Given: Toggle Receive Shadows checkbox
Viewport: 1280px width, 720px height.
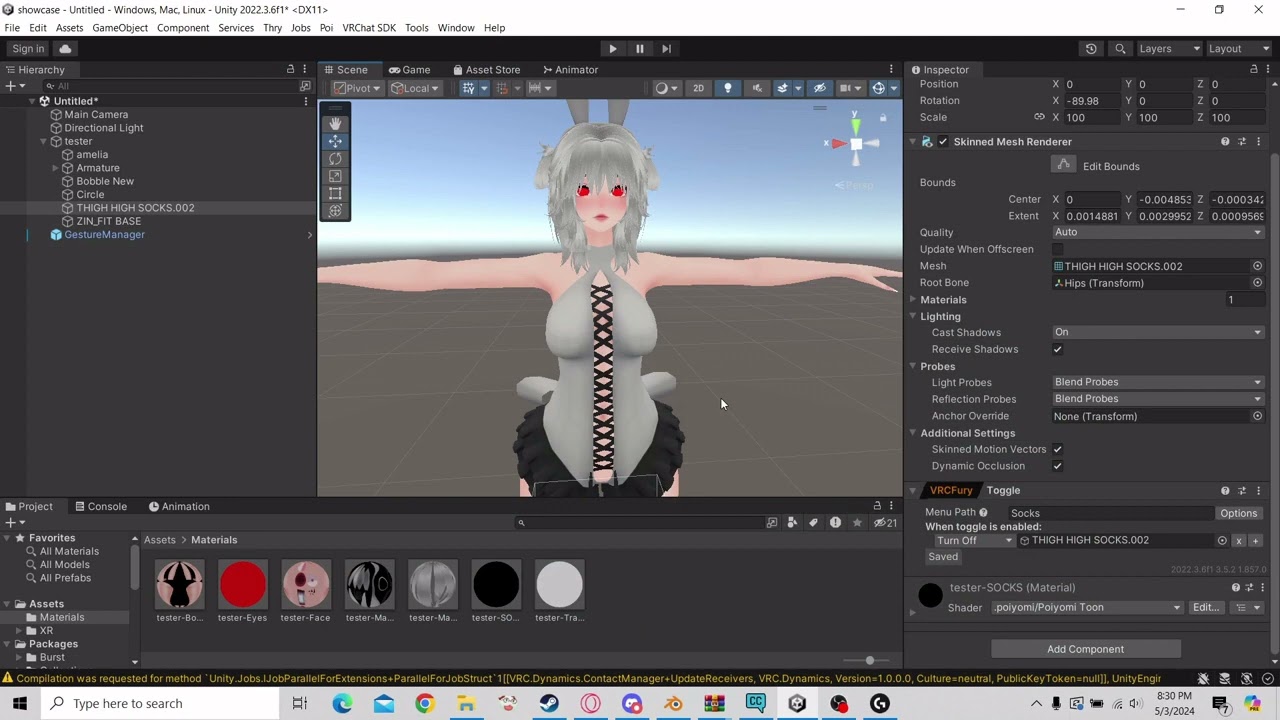Looking at the screenshot, I should (x=1058, y=349).
